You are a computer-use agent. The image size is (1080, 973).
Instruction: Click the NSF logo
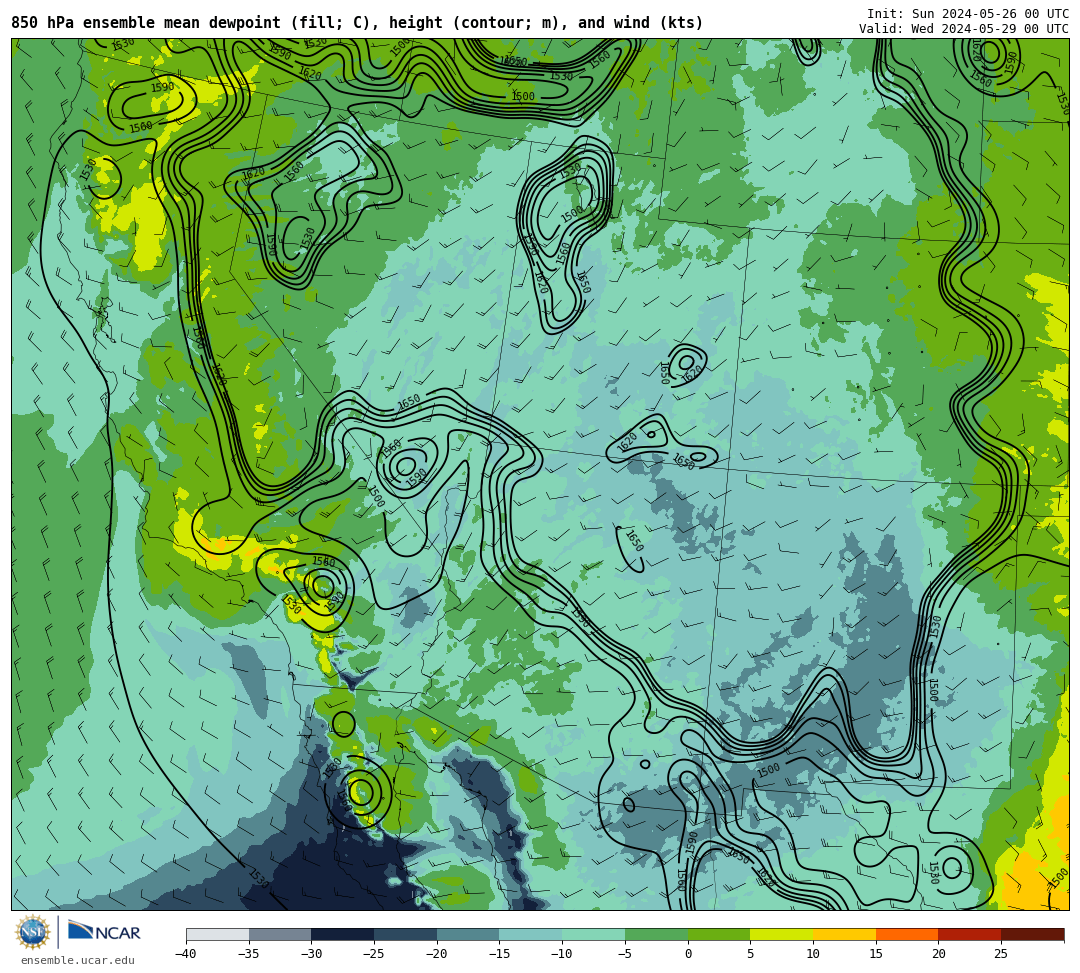[33, 932]
